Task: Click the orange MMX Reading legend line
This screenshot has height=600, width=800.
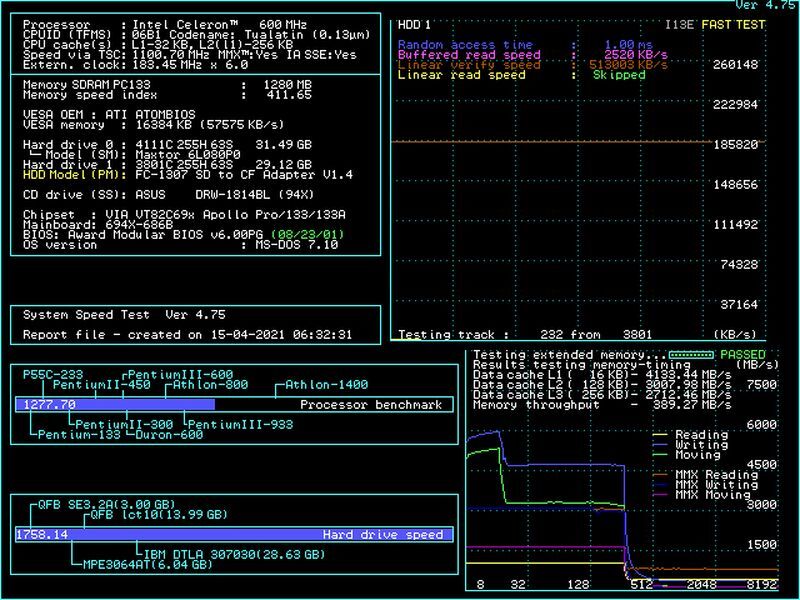Action: click(x=660, y=475)
